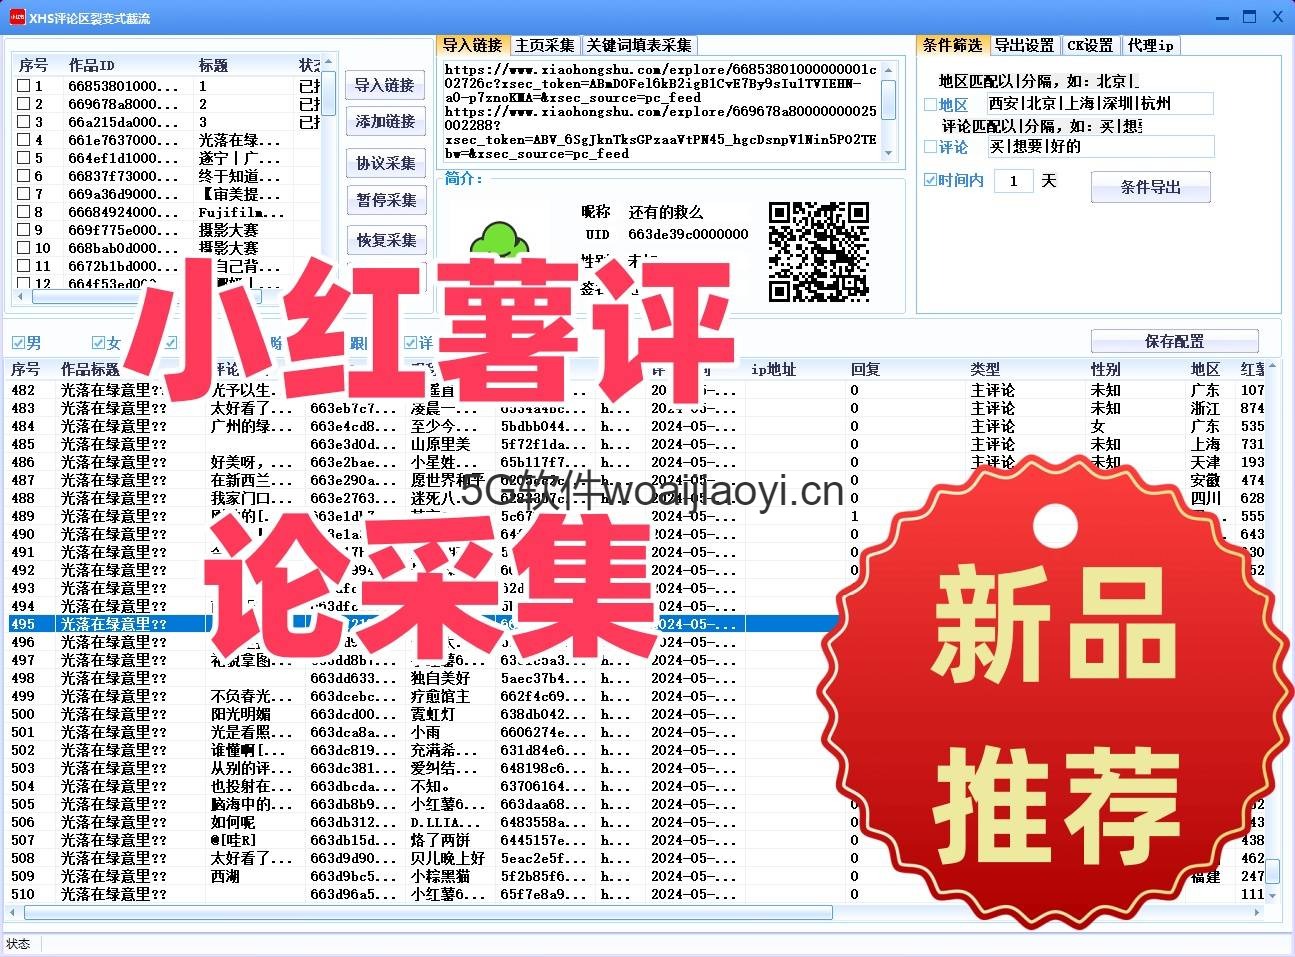The image size is (1295, 957).
Task: Switch to the 导入链接 tab
Action: [472, 45]
